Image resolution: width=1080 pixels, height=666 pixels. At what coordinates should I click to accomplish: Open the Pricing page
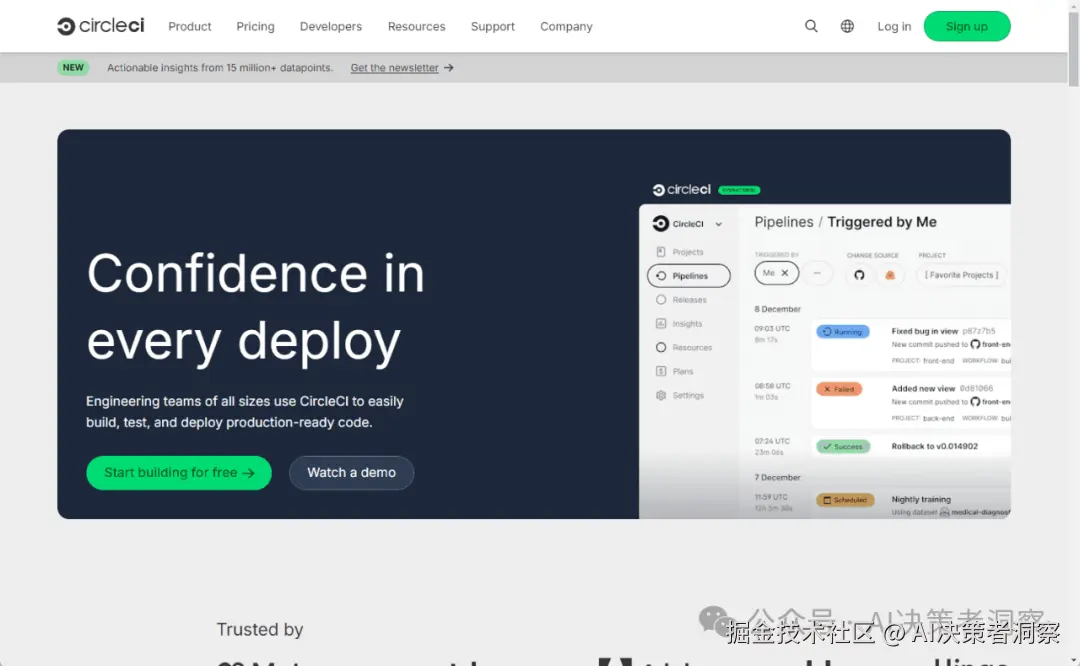click(x=255, y=26)
